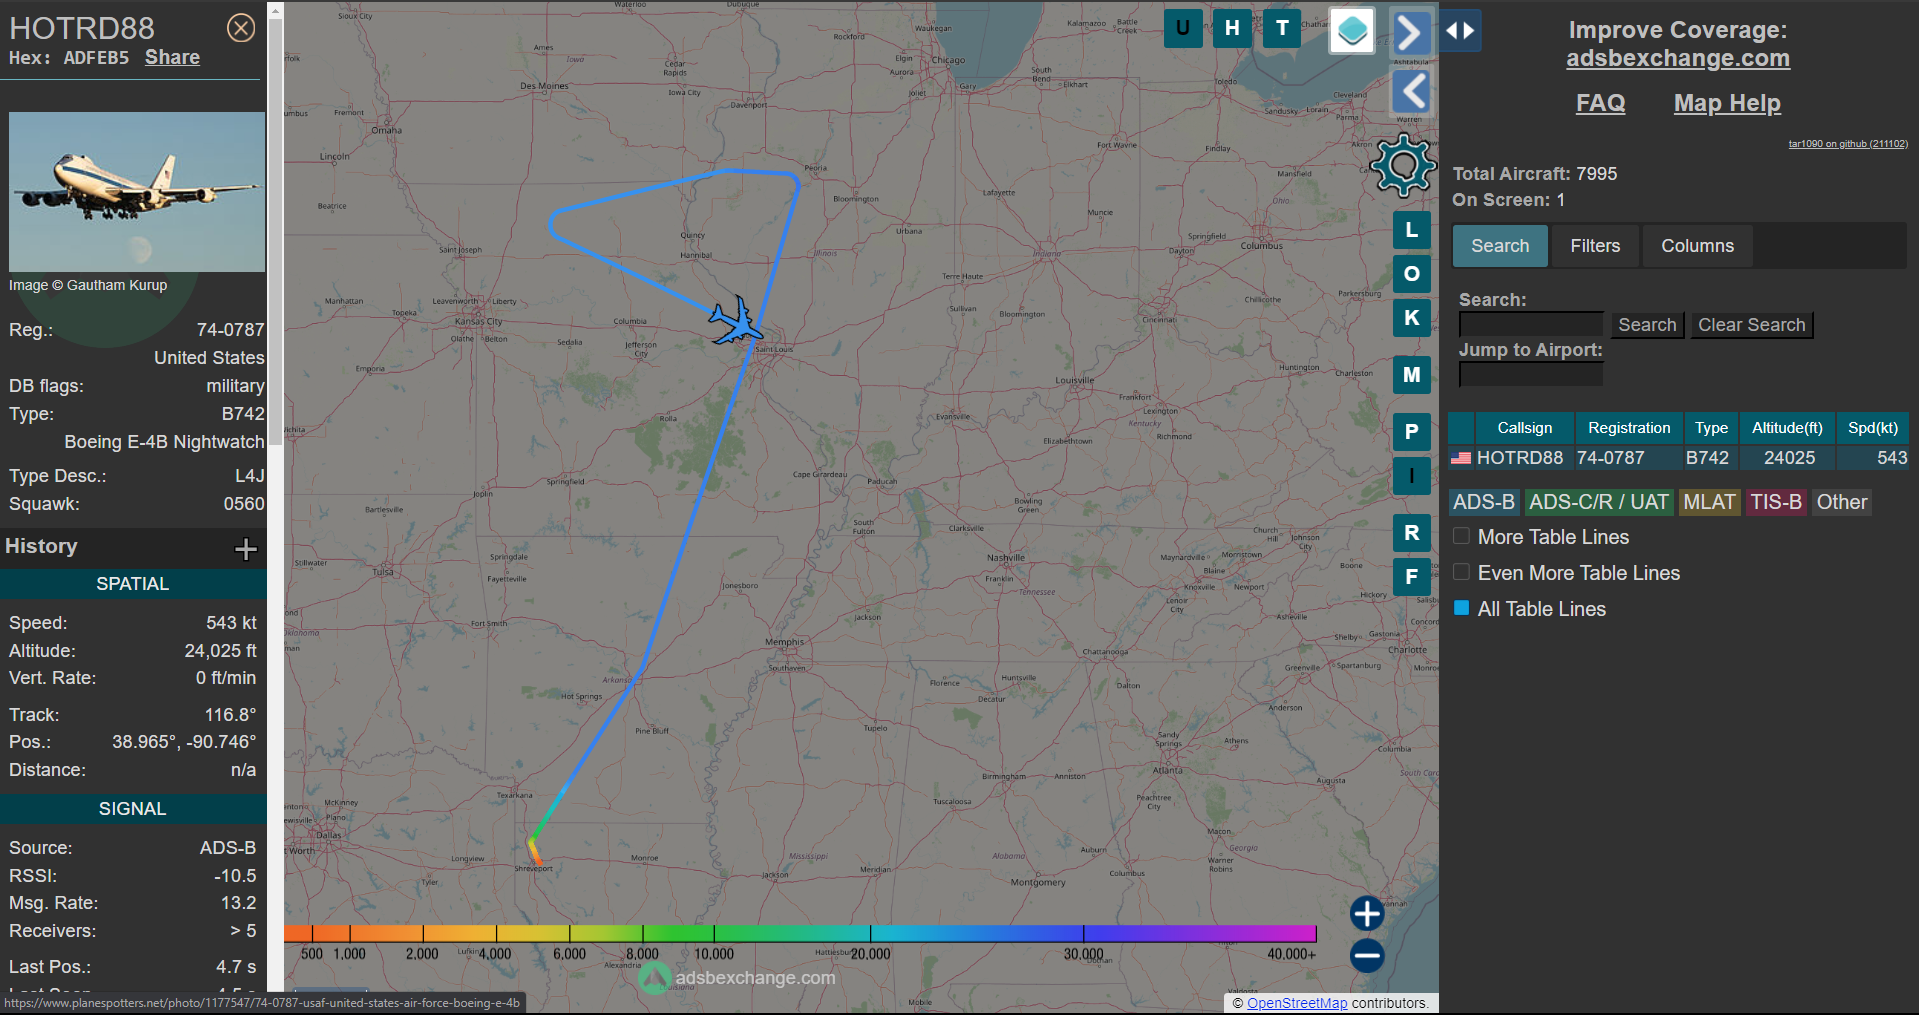Image resolution: width=1919 pixels, height=1015 pixels.
Task: Open map settings gear
Action: coord(1403,166)
